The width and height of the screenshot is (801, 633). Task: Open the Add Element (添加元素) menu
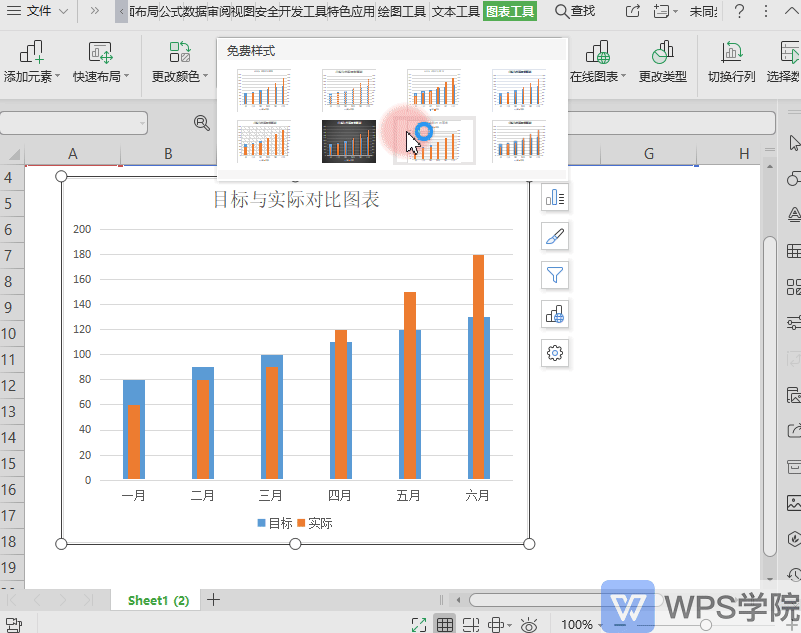(x=32, y=62)
